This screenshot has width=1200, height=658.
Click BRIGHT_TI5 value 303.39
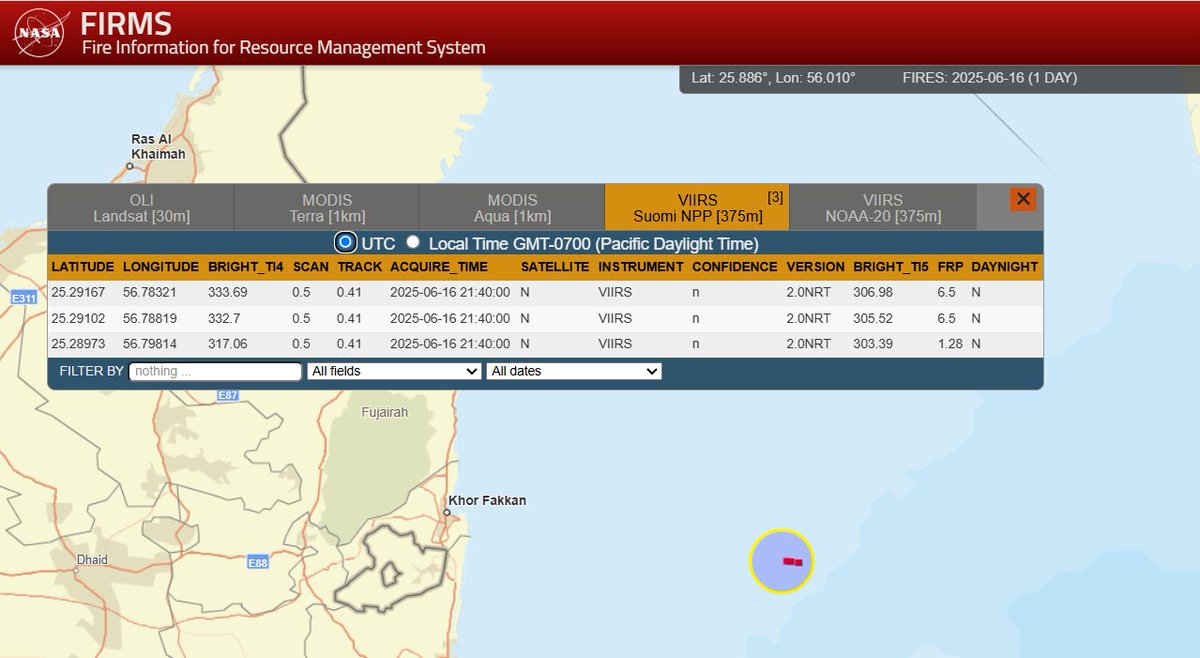(x=874, y=343)
